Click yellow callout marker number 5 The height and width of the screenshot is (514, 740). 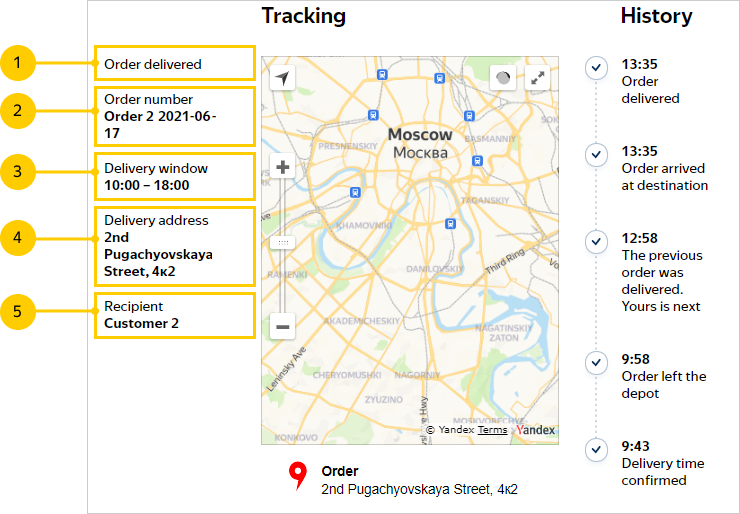pos(18,312)
